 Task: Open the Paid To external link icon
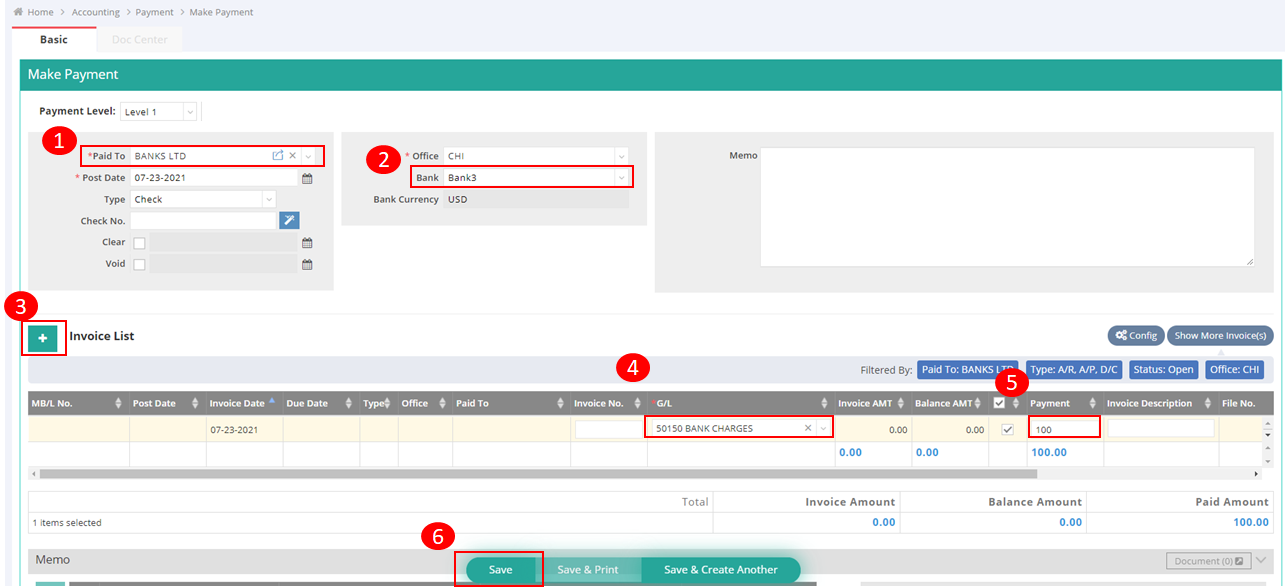click(278, 156)
